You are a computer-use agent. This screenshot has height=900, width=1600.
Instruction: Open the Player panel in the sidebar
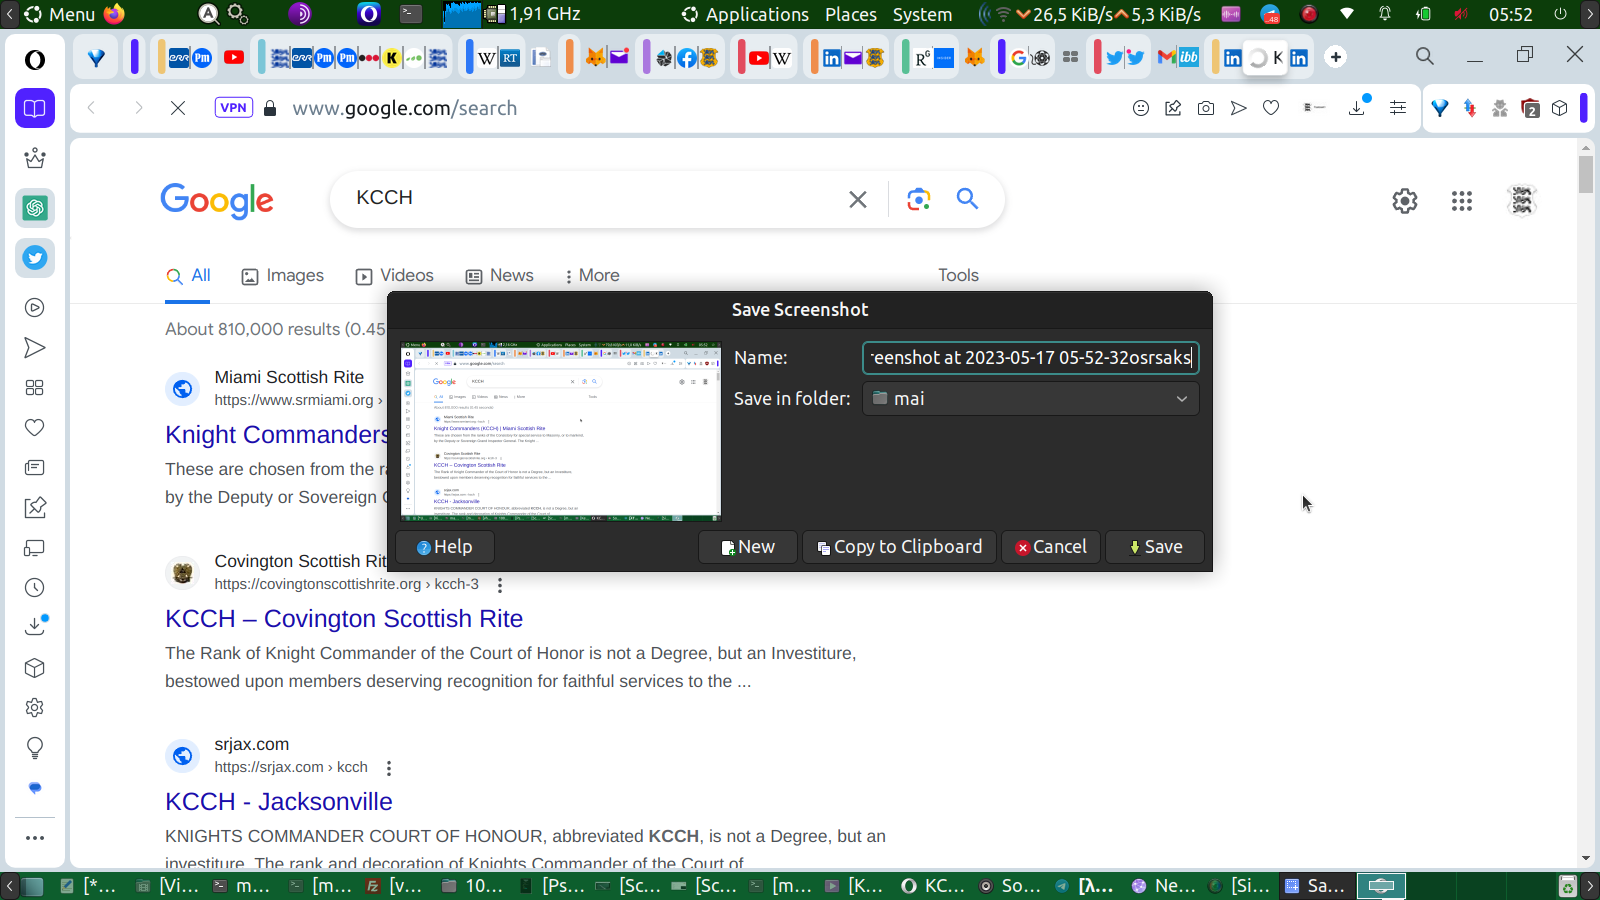(35, 308)
